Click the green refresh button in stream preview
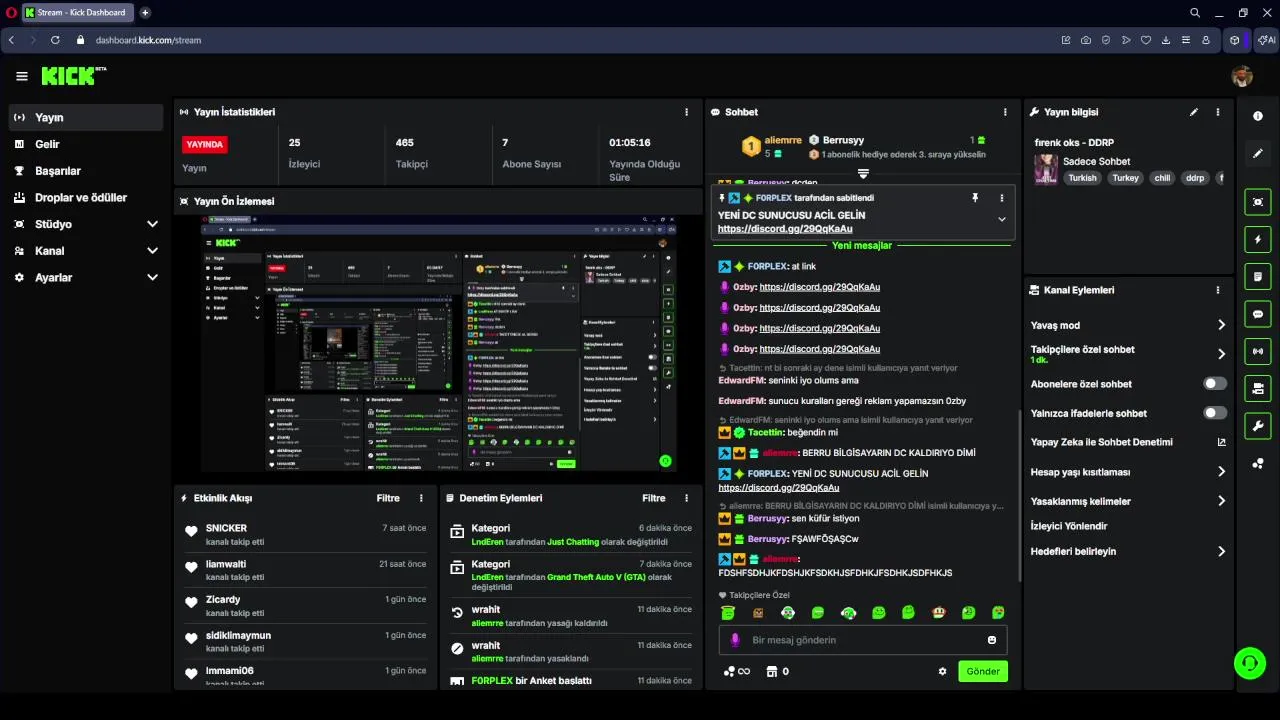Viewport: 1280px width, 720px height. (x=665, y=461)
